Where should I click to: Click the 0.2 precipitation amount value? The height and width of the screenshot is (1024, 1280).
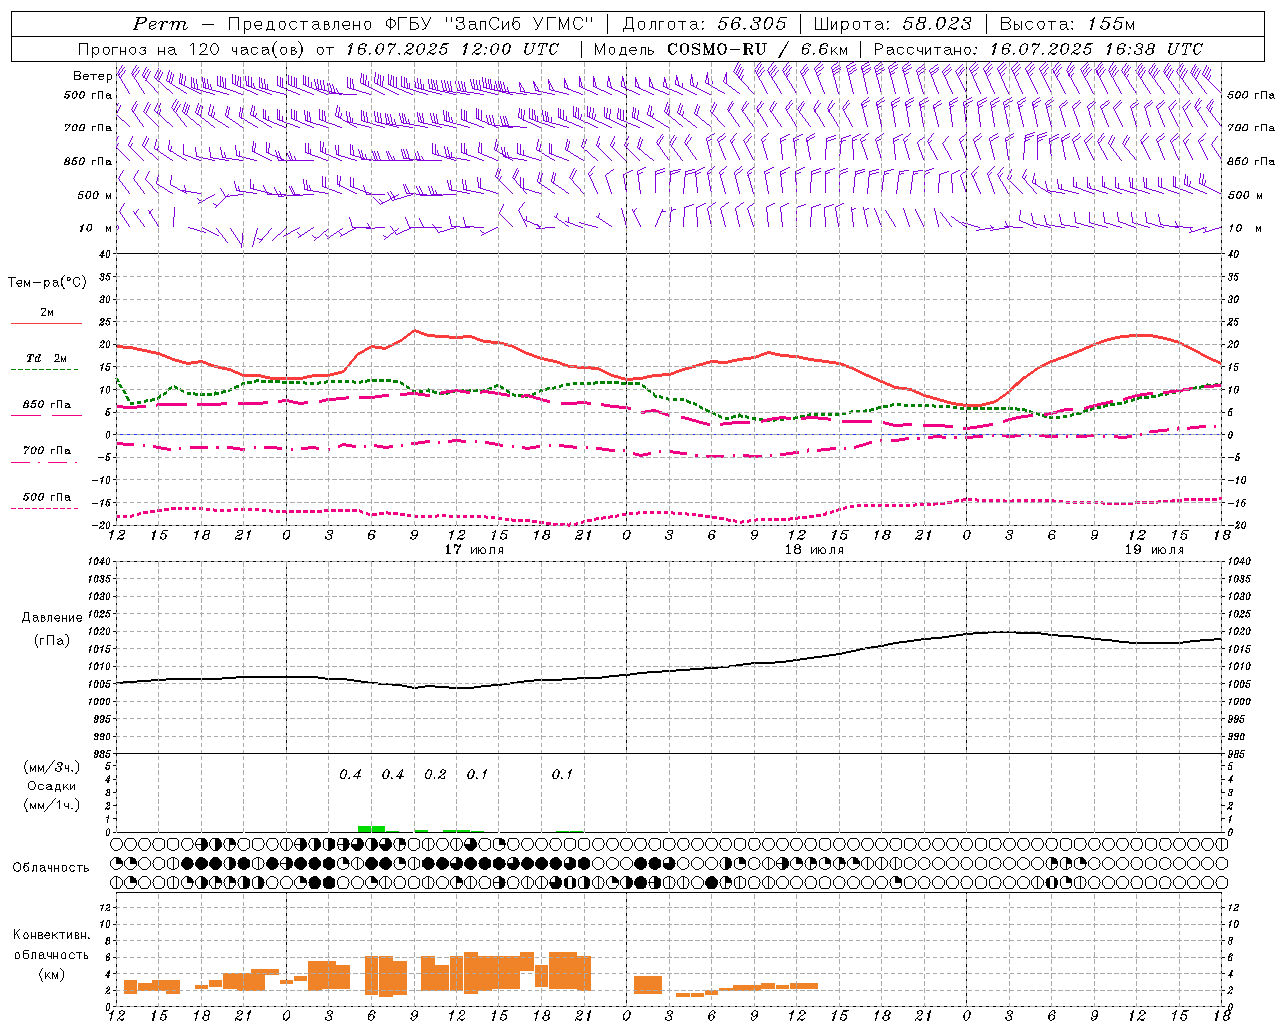[x=435, y=775]
